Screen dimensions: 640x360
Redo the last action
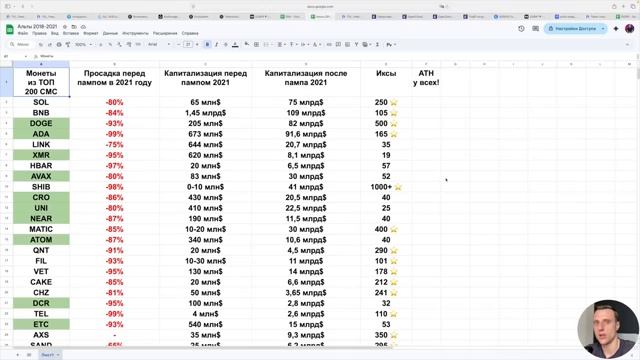(49, 44)
